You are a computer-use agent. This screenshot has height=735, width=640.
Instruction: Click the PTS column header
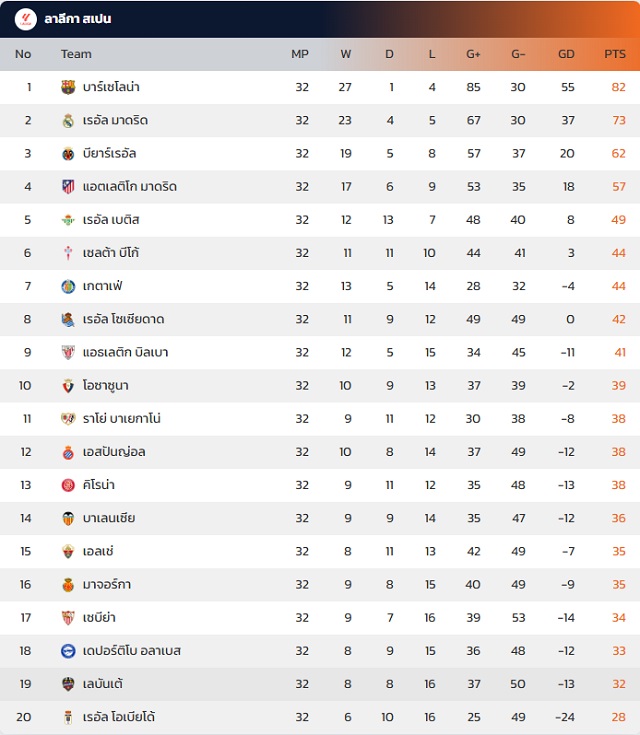point(615,54)
